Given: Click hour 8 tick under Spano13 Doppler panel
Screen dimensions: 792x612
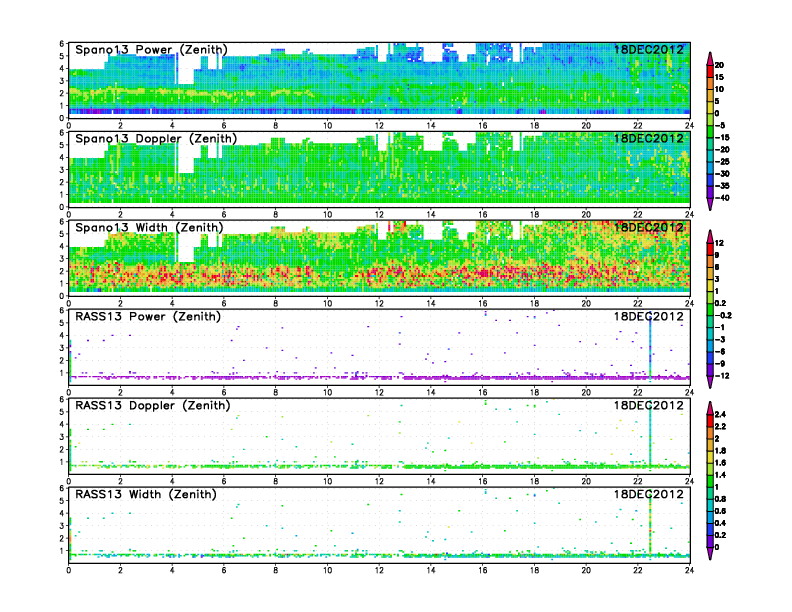Looking at the screenshot, I should 275,214.
